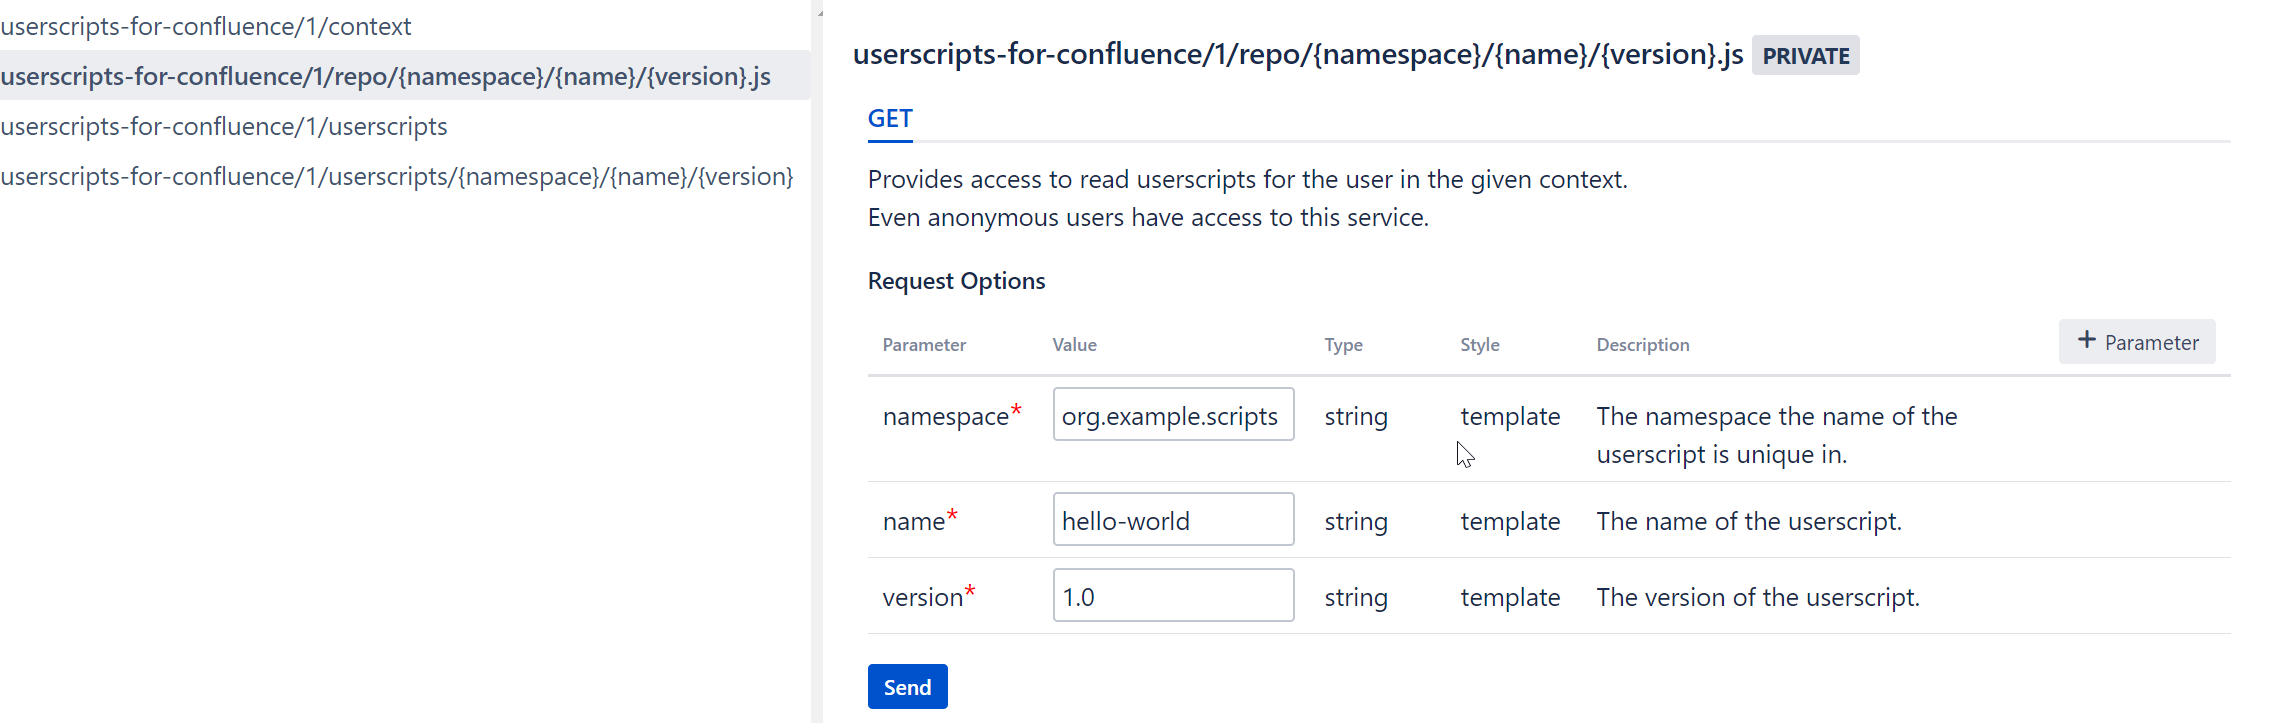Viewport: 2276px width, 723px height.
Task: Open the userscripts-for-confluence/1/userscripts resource
Action: (x=224, y=126)
